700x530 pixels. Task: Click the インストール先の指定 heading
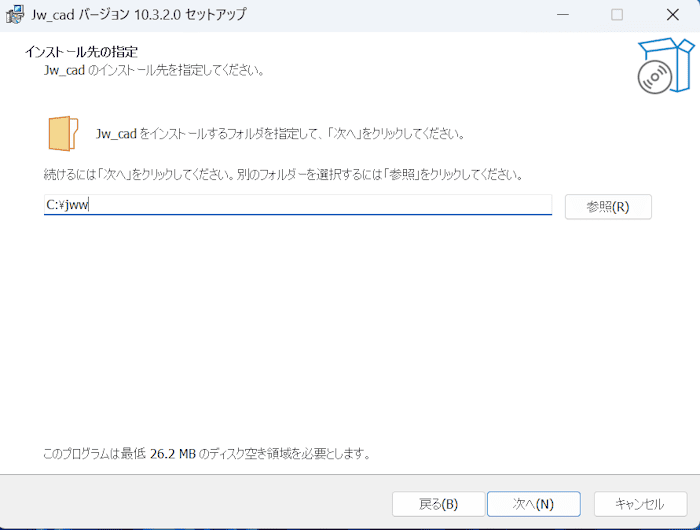click(x=81, y=52)
